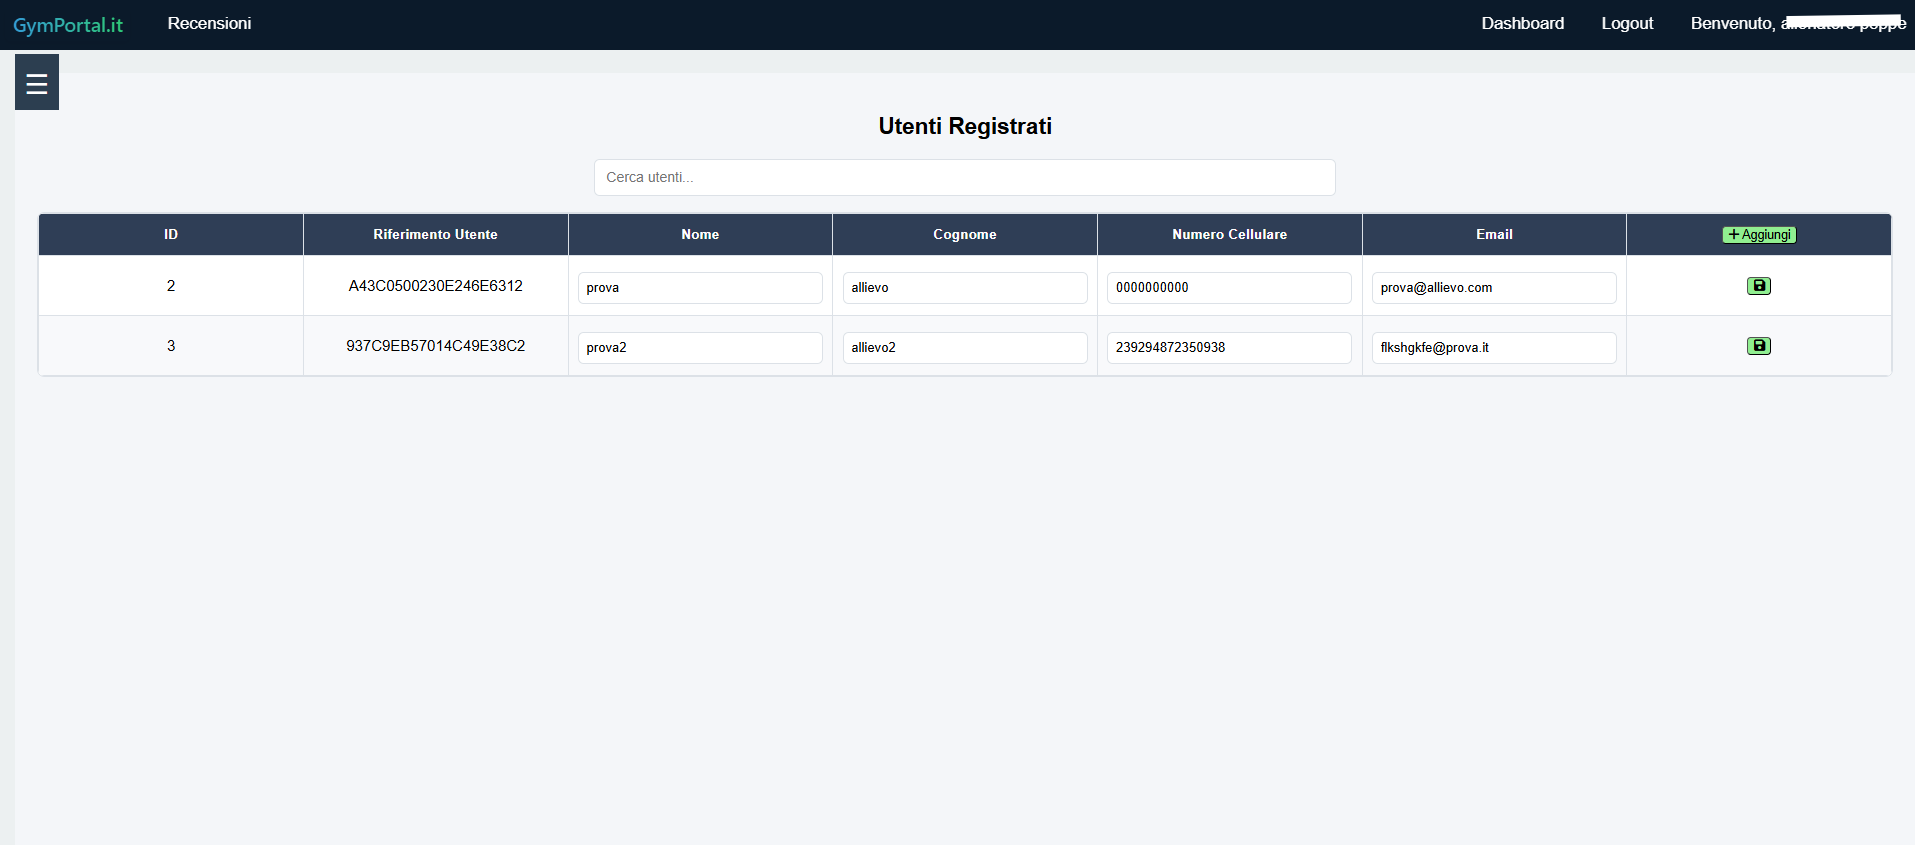Go to the GymPortal.it home logo
Screen dimensions: 1915x845
click(68, 25)
